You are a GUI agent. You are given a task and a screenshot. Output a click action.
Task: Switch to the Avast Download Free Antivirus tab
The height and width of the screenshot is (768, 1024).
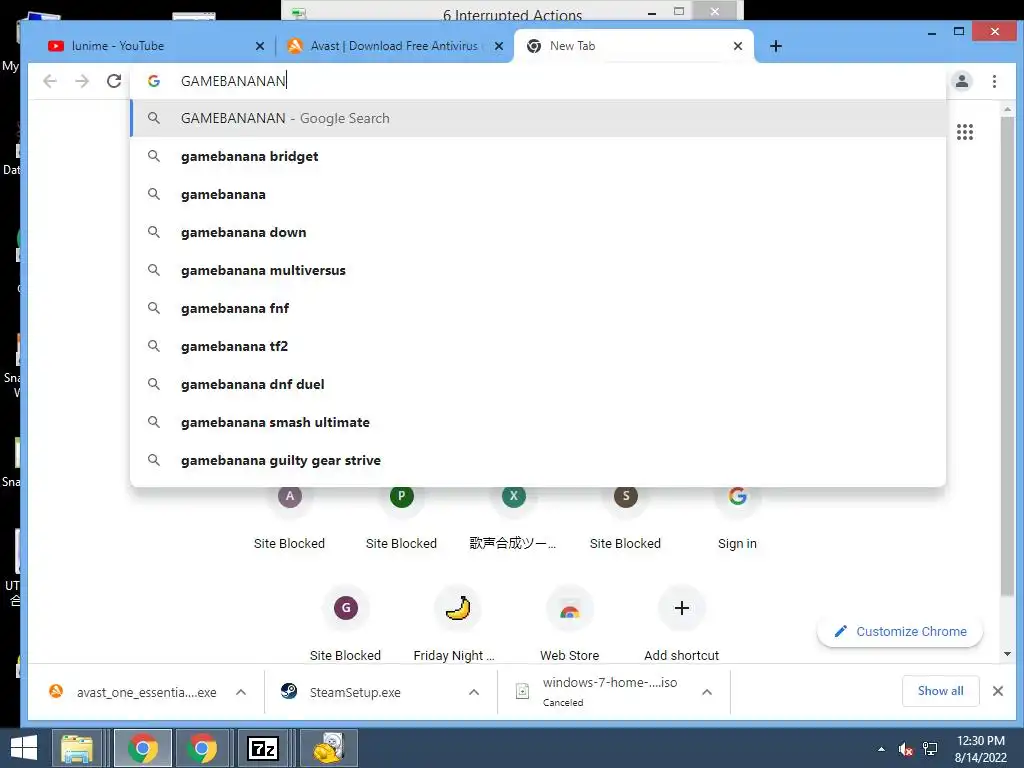[392, 46]
